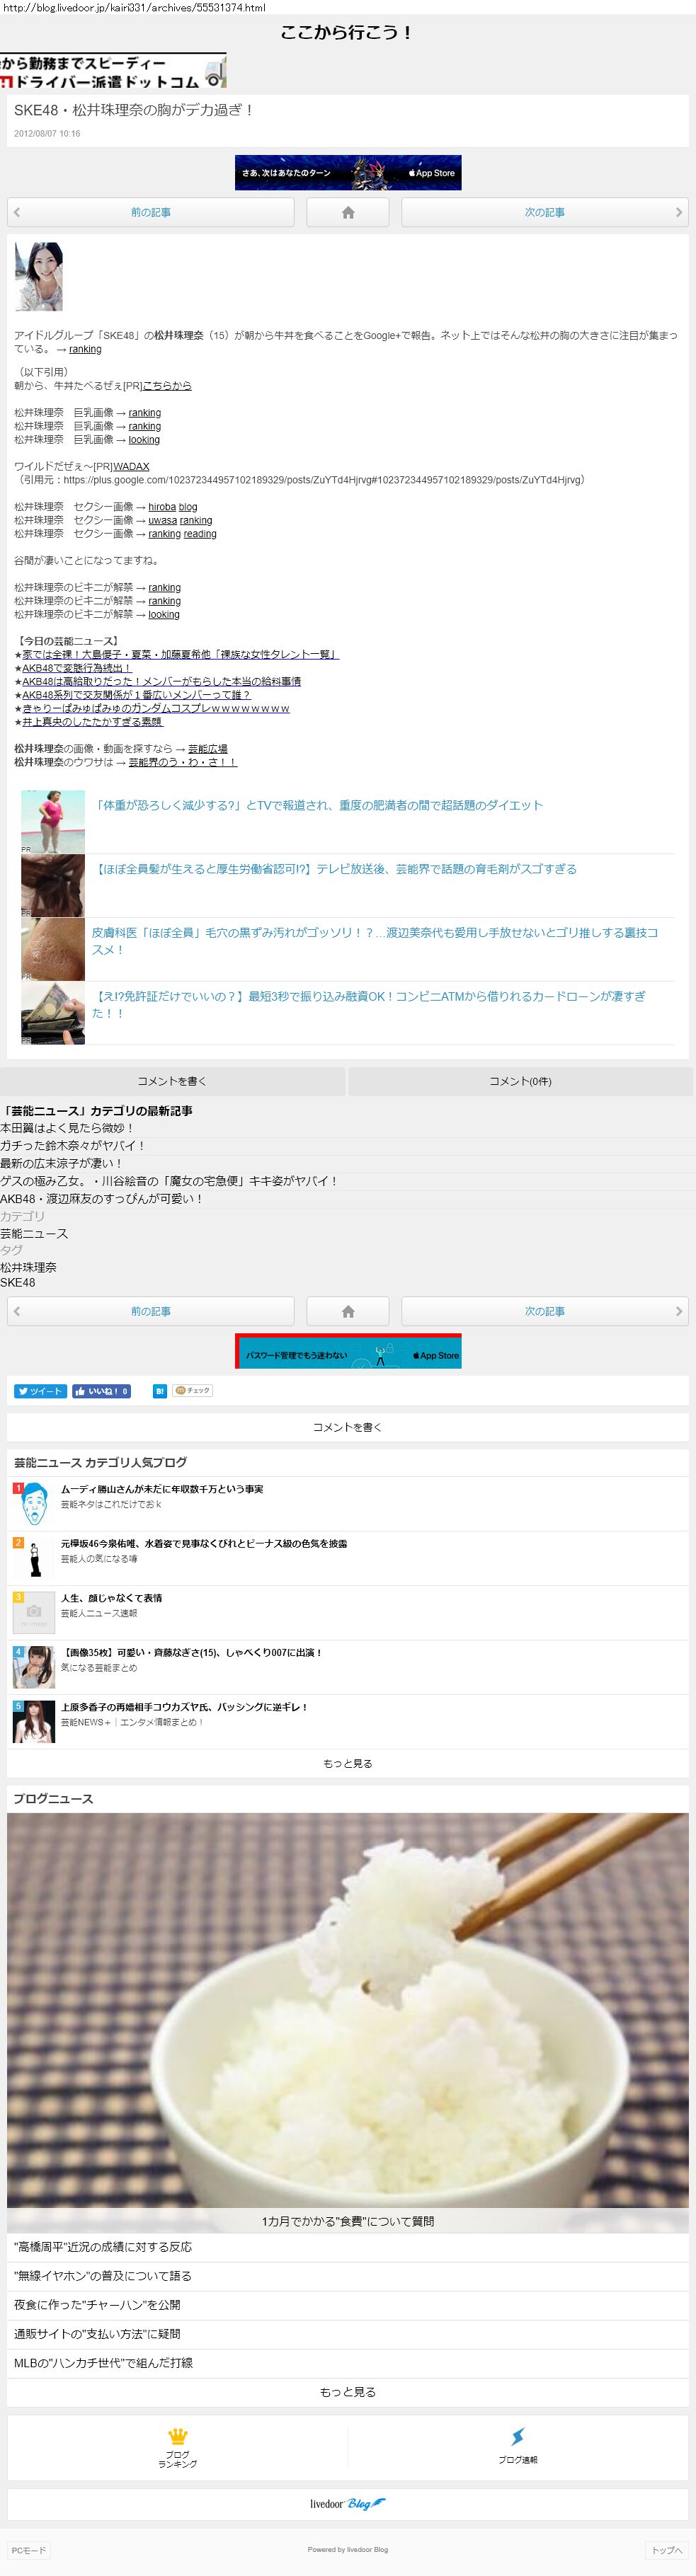
Task: Open the 育毛剤 hair growth ad link
Action: pos(334,869)
